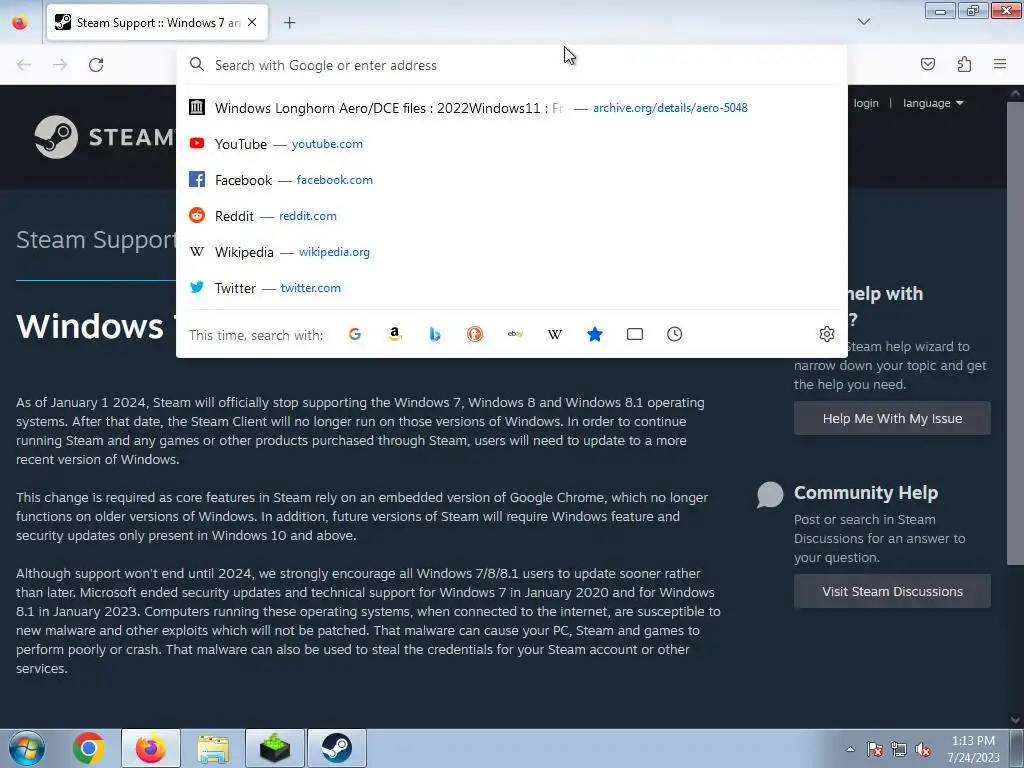Close the Steam Support tab
The image size is (1024, 768).
point(252,22)
